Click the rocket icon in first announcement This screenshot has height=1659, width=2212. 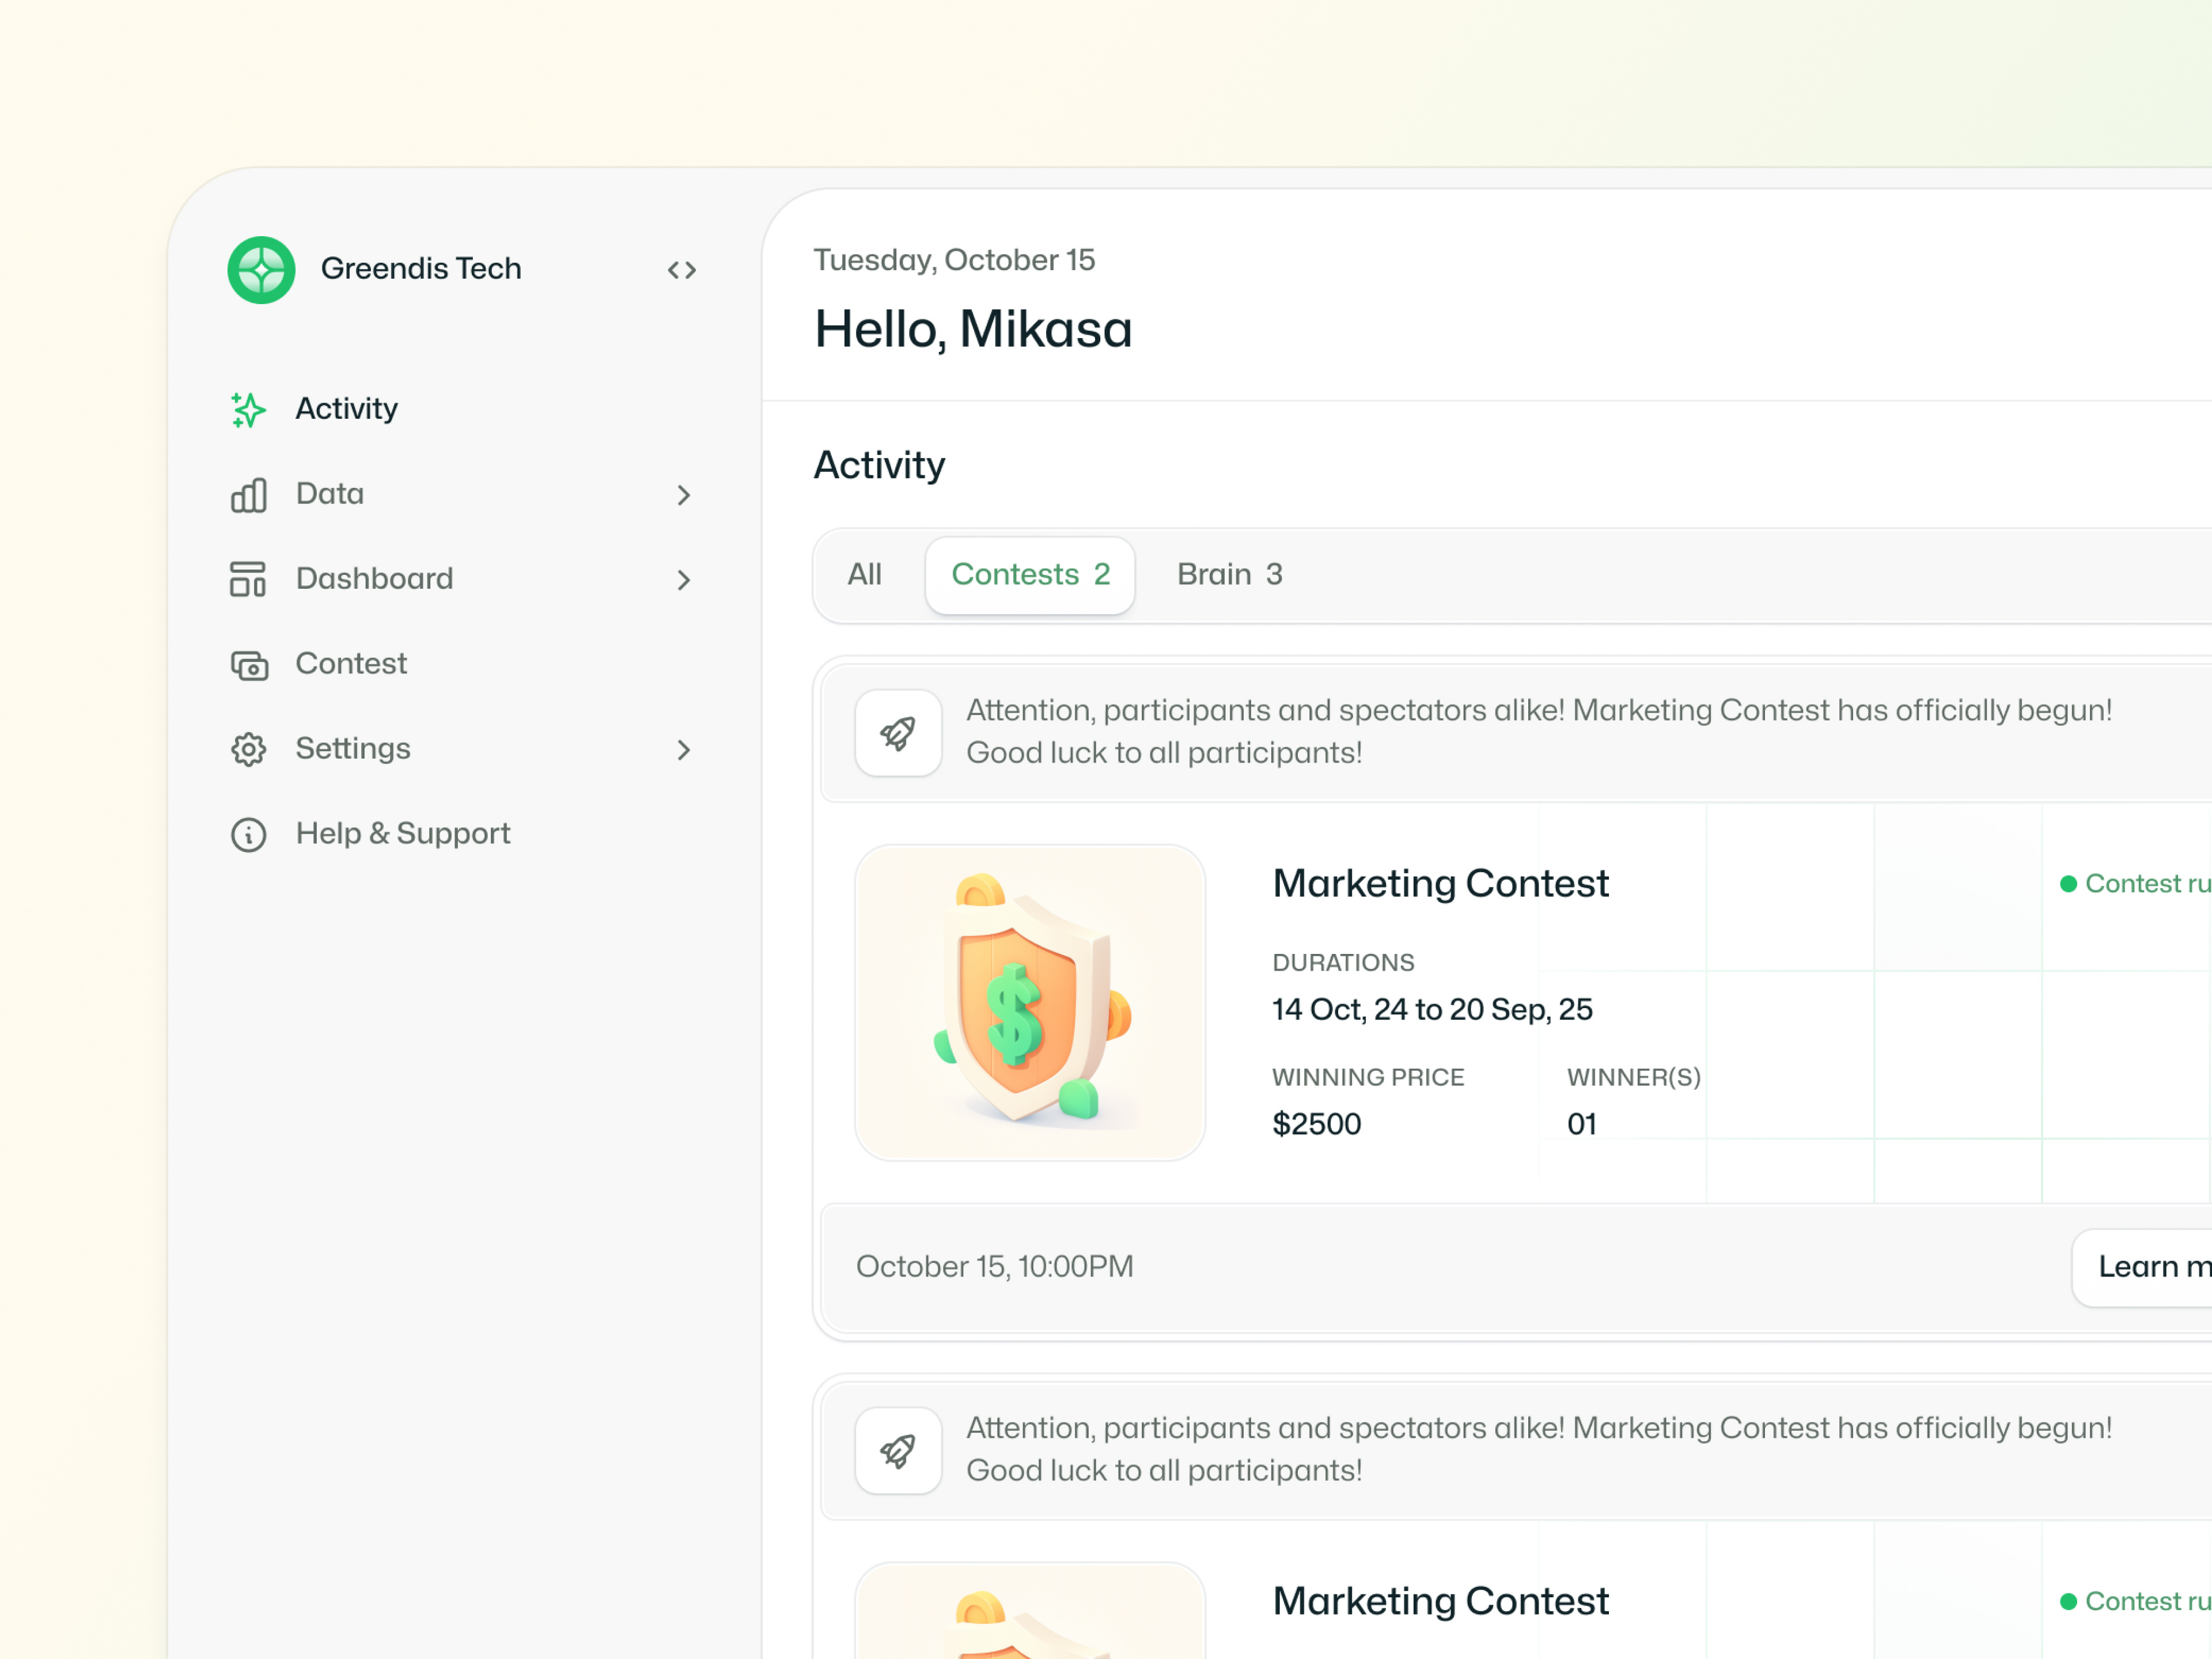click(x=898, y=733)
